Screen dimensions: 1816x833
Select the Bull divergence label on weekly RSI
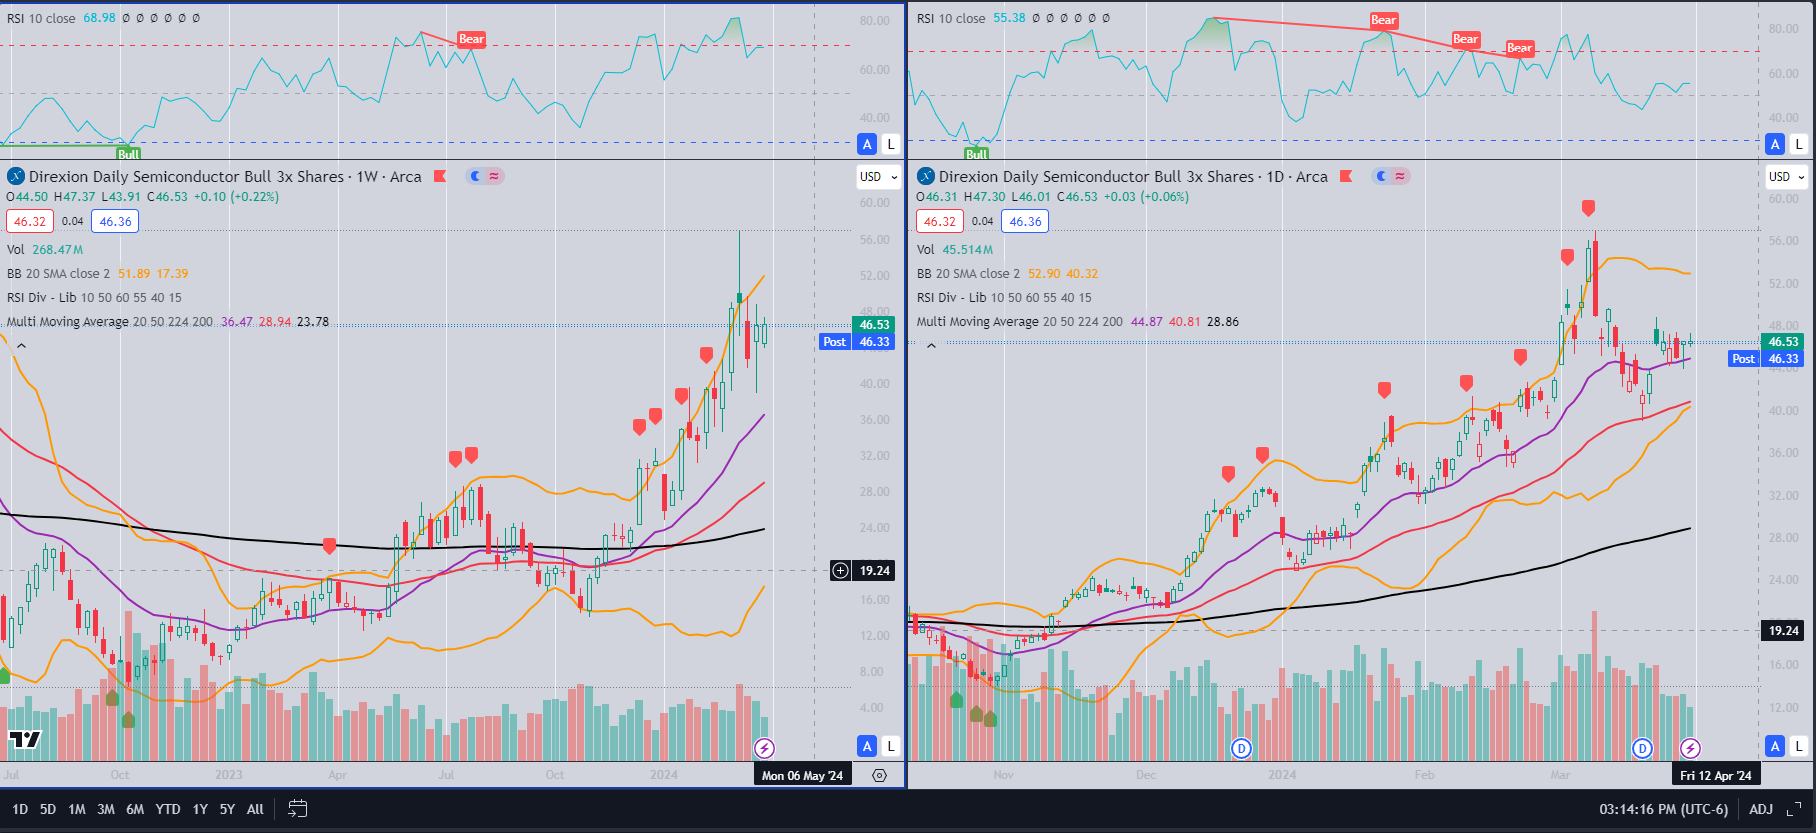pyautogui.click(x=128, y=154)
